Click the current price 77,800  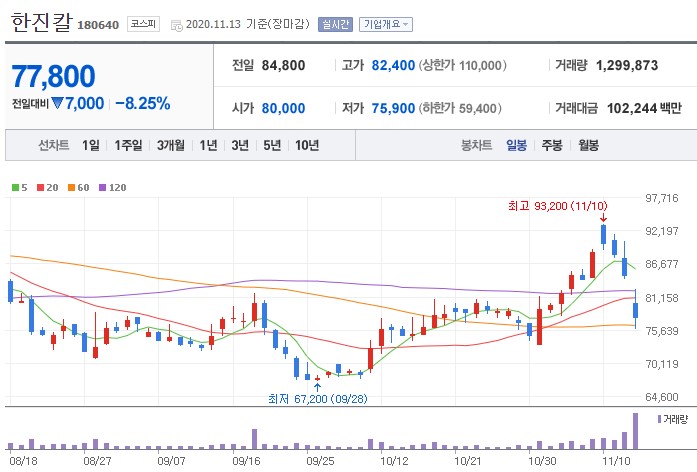[x=53, y=76]
